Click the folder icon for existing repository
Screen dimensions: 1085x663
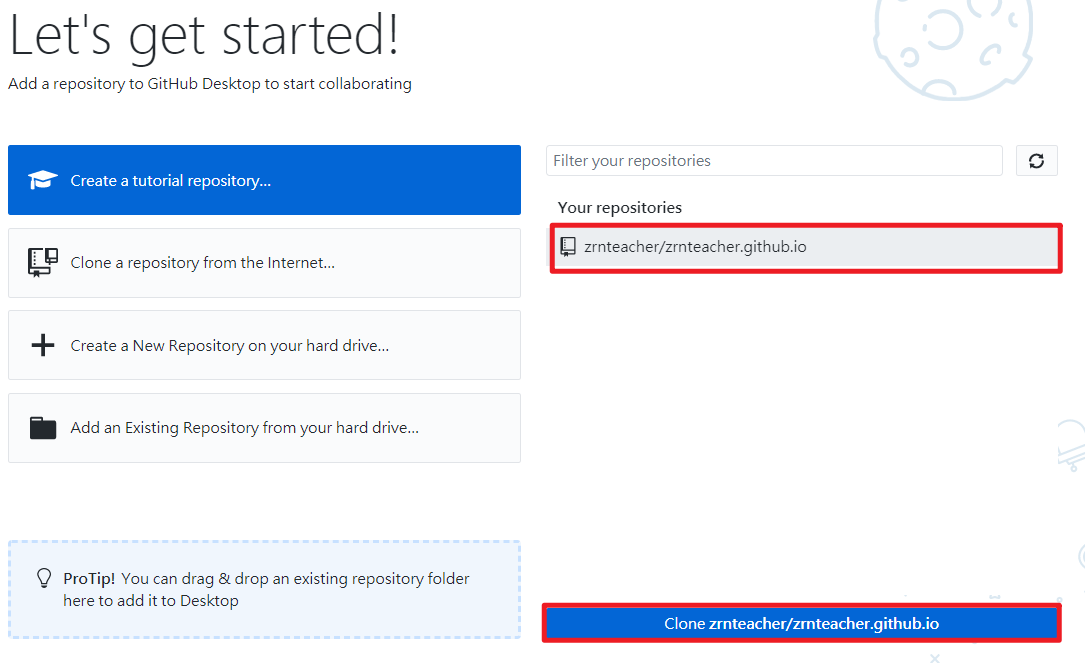43,428
